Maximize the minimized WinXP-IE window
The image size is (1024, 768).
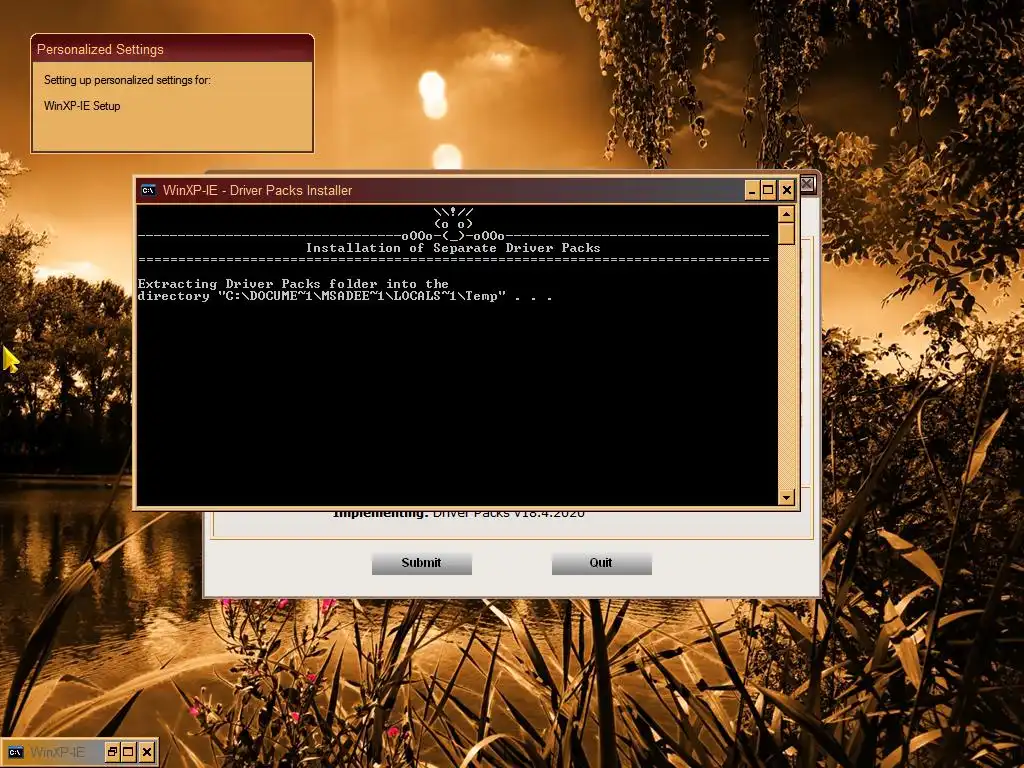pyautogui.click(x=129, y=752)
